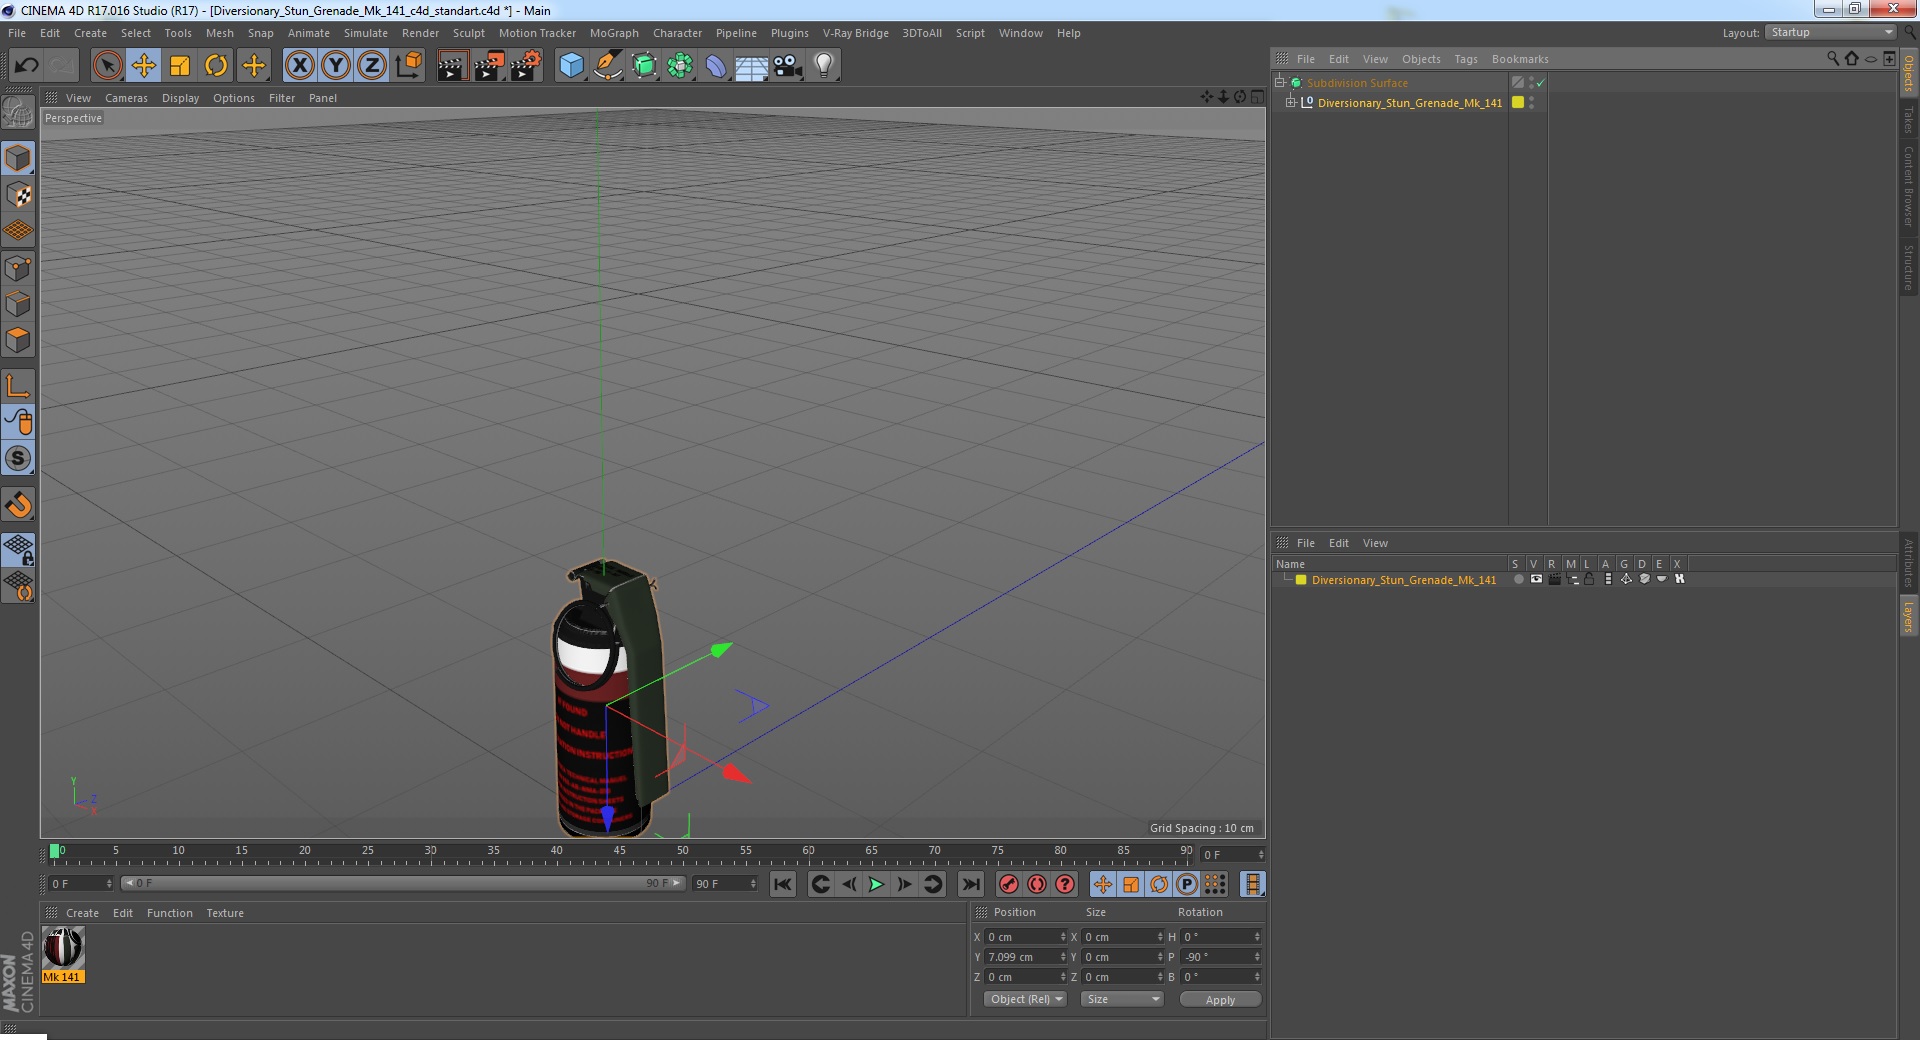Add Array modeling object icon

(680, 66)
